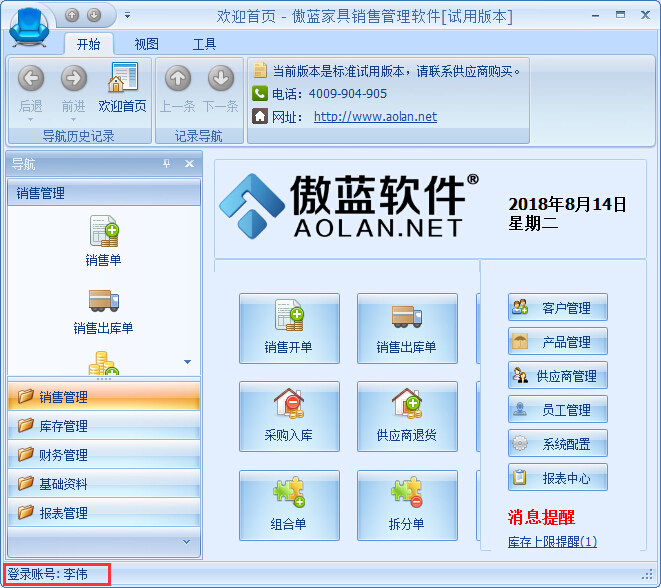The width and height of the screenshot is (661, 588).
Task: Open the quick access toolbar dropdown
Action: point(127,16)
